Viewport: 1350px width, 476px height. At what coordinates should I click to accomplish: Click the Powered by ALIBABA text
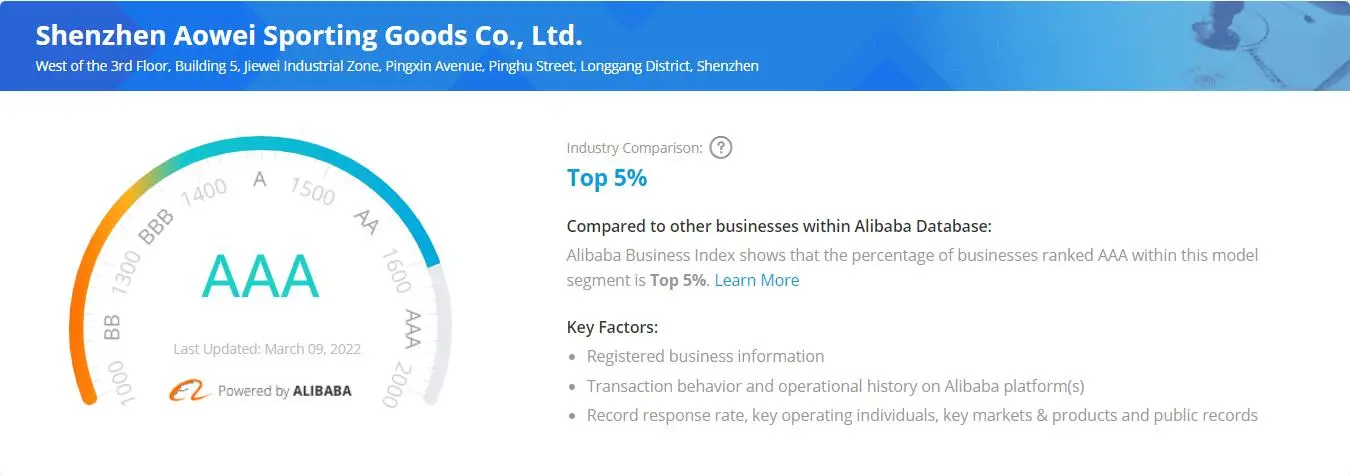(284, 391)
